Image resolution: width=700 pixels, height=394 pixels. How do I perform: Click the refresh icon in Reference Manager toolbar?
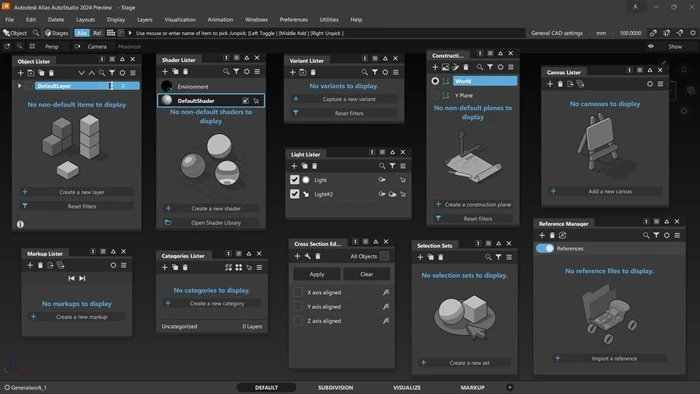point(562,235)
